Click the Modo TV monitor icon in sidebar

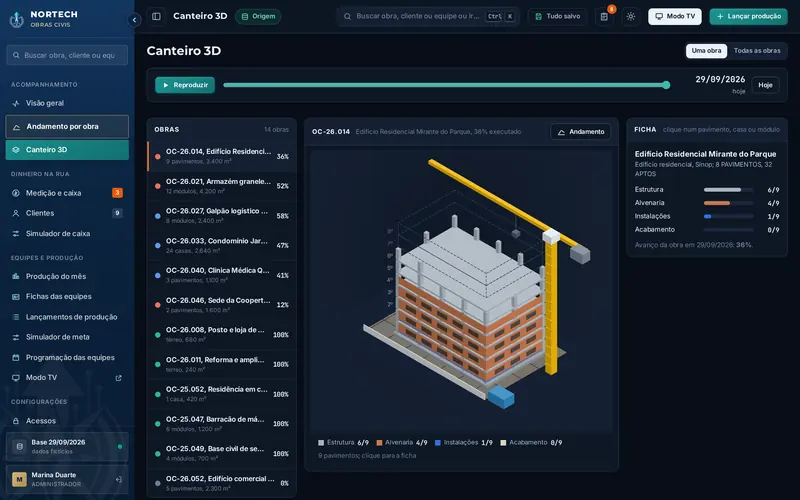[16, 378]
